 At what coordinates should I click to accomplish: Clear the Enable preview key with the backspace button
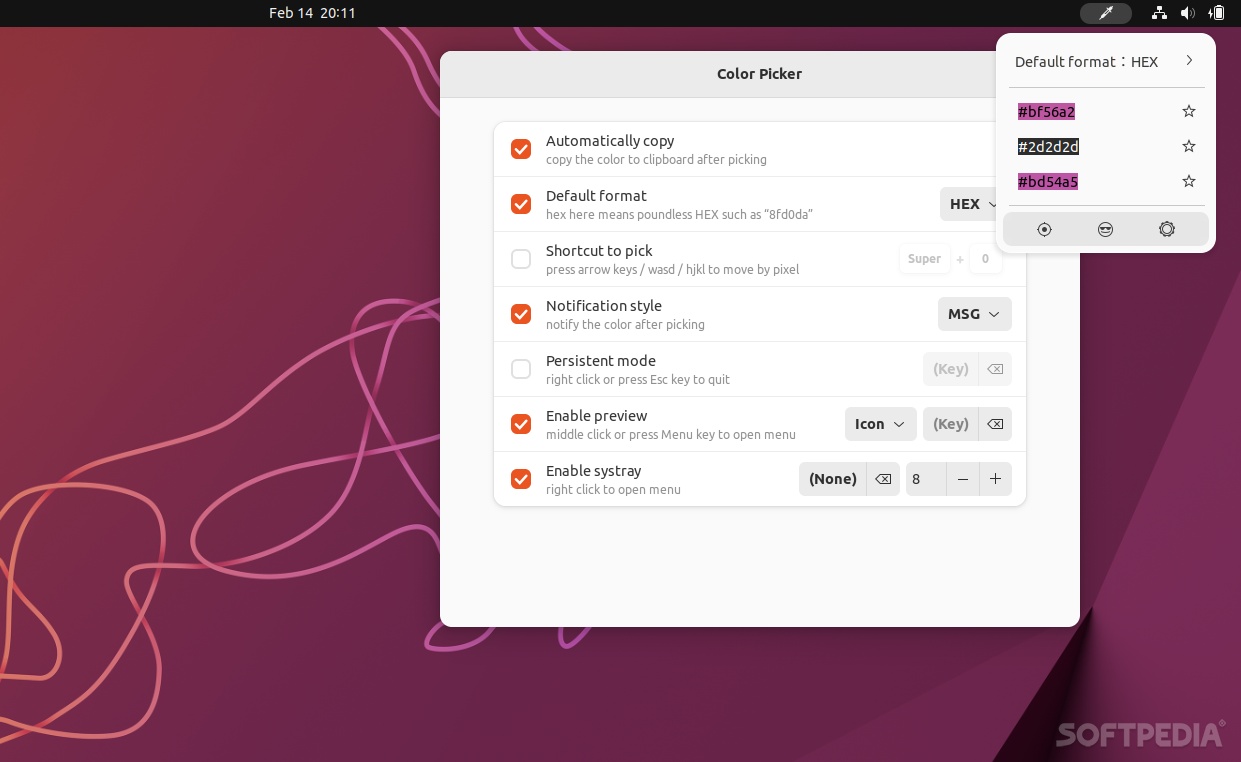[x=994, y=423]
